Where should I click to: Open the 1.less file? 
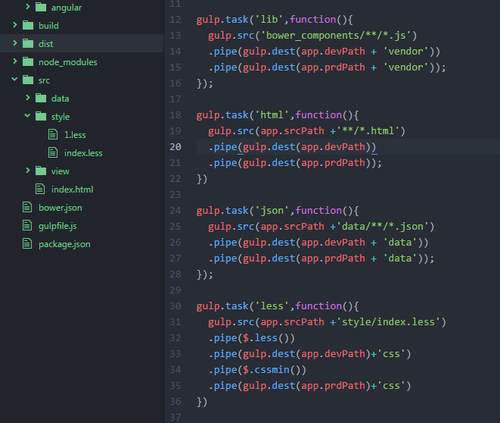click(x=75, y=135)
